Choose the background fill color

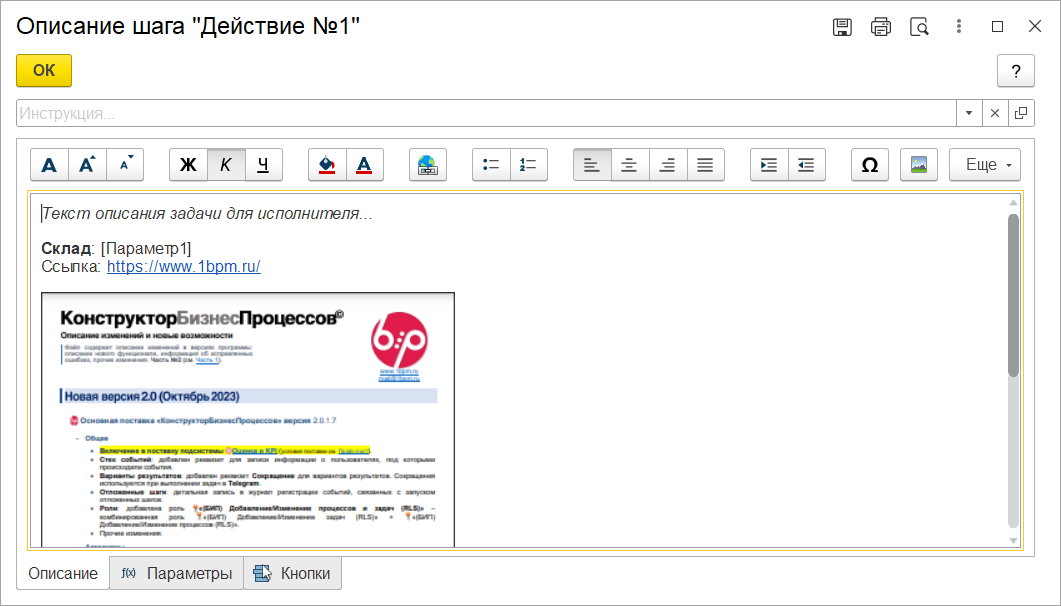(x=327, y=165)
